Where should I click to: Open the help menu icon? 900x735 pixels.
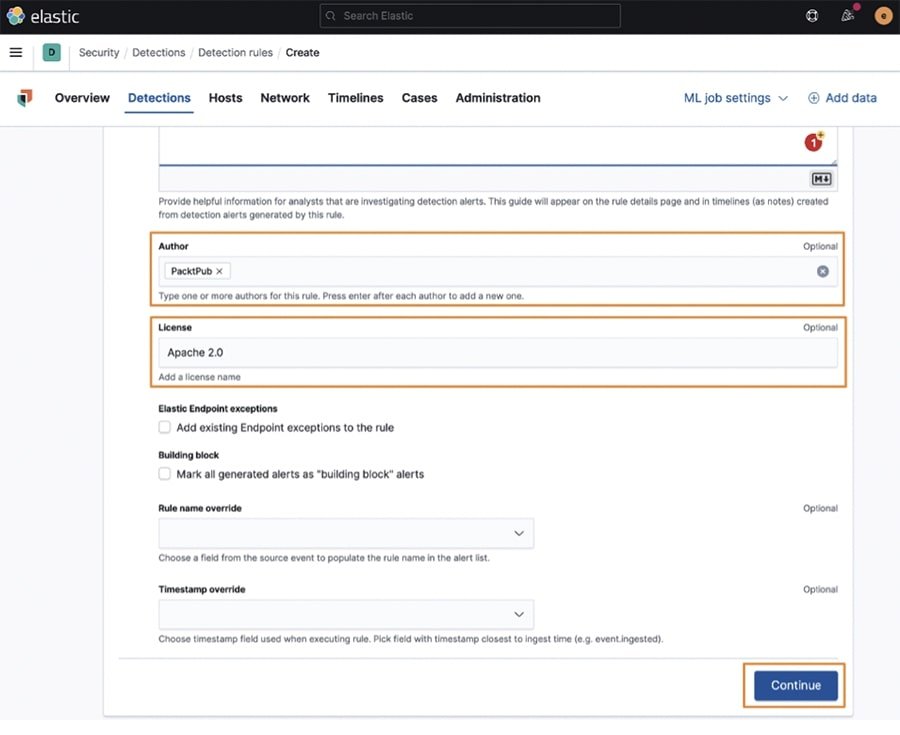pyautogui.click(x=812, y=16)
